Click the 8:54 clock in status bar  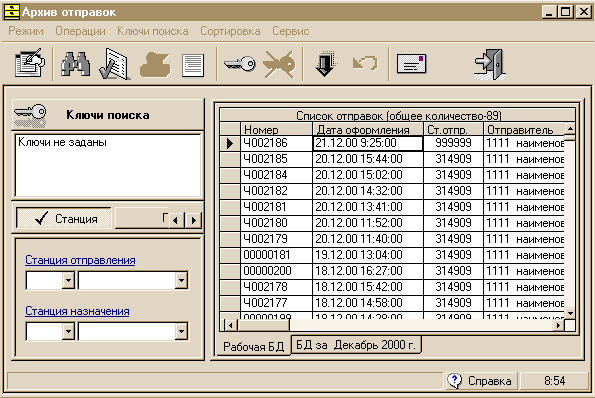tap(554, 381)
